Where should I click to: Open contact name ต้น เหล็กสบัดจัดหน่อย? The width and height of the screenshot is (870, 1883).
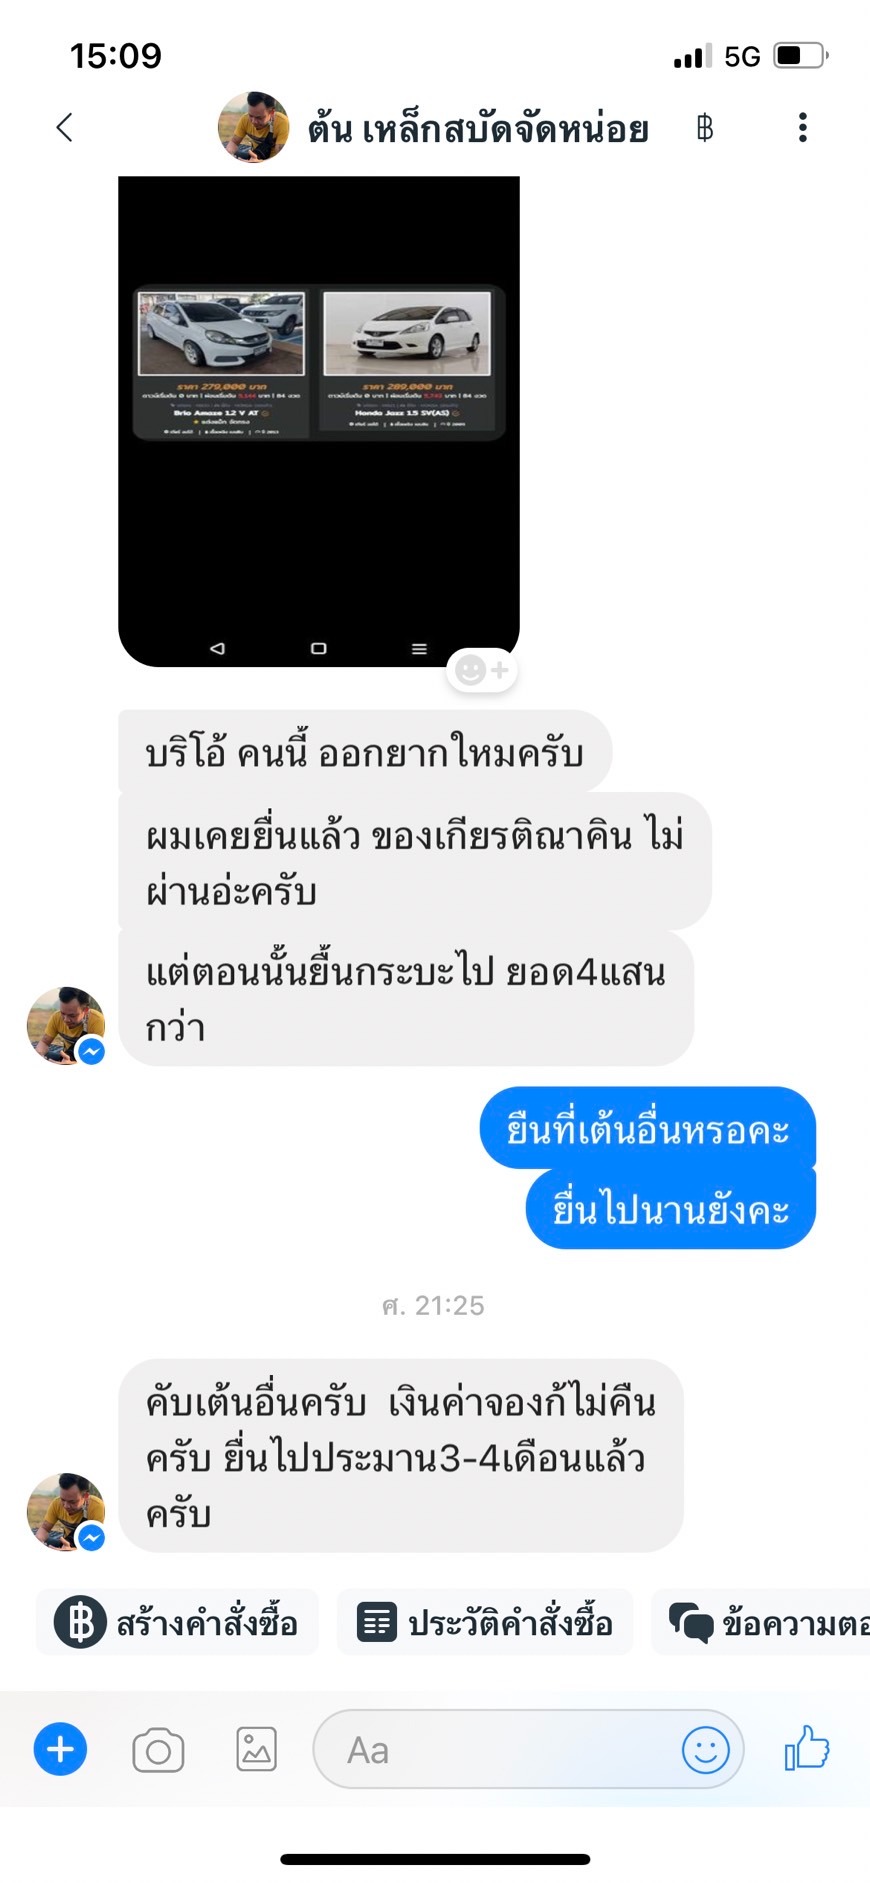478,129
